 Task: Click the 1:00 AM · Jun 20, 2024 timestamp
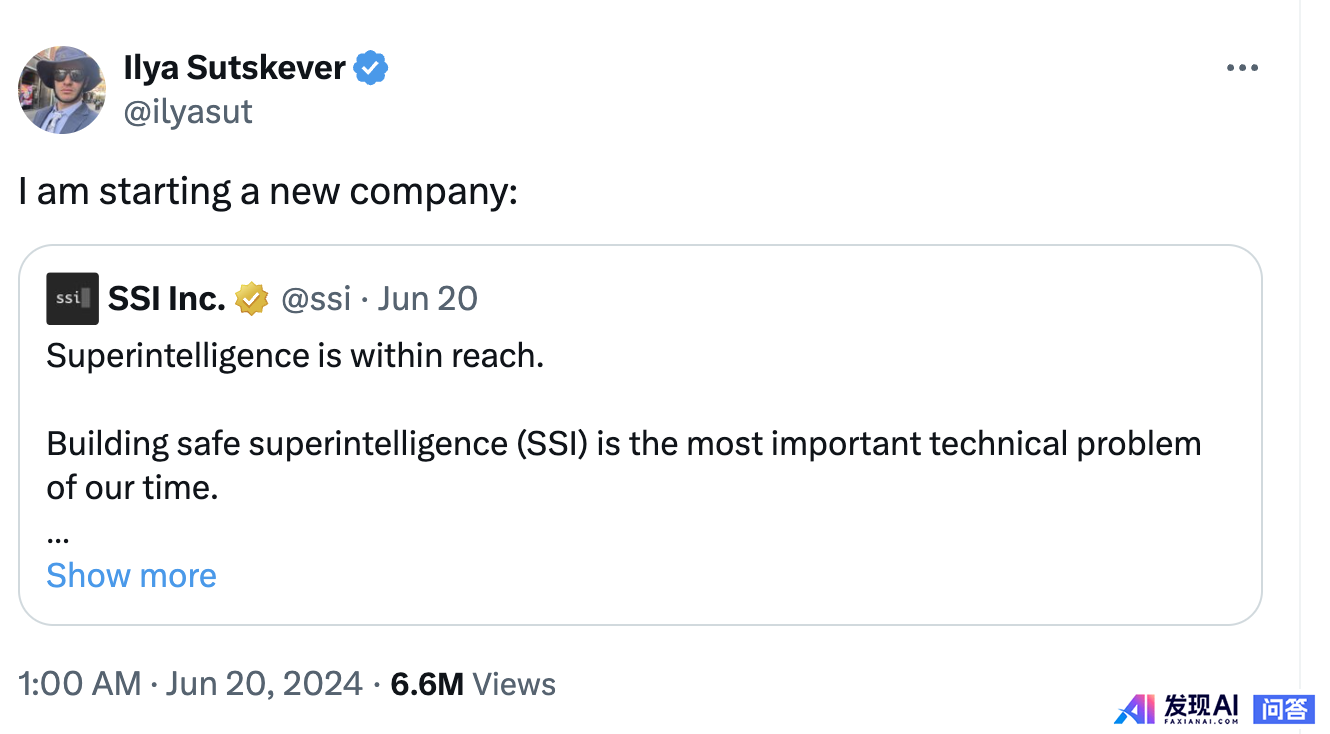click(x=190, y=684)
